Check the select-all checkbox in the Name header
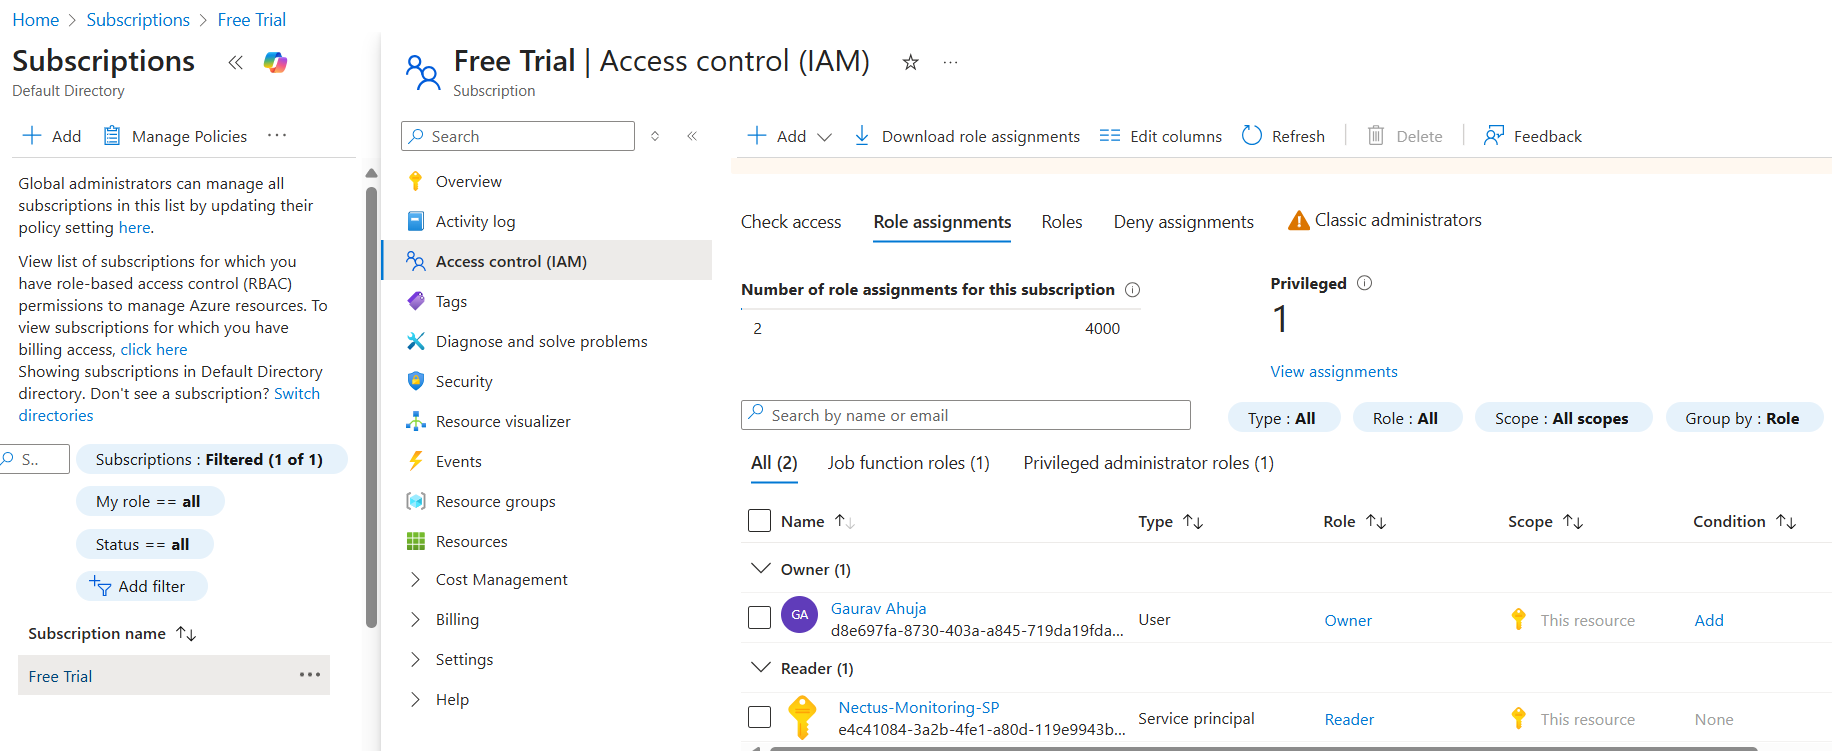This screenshot has width=1832, height=751. pos(760,521)
